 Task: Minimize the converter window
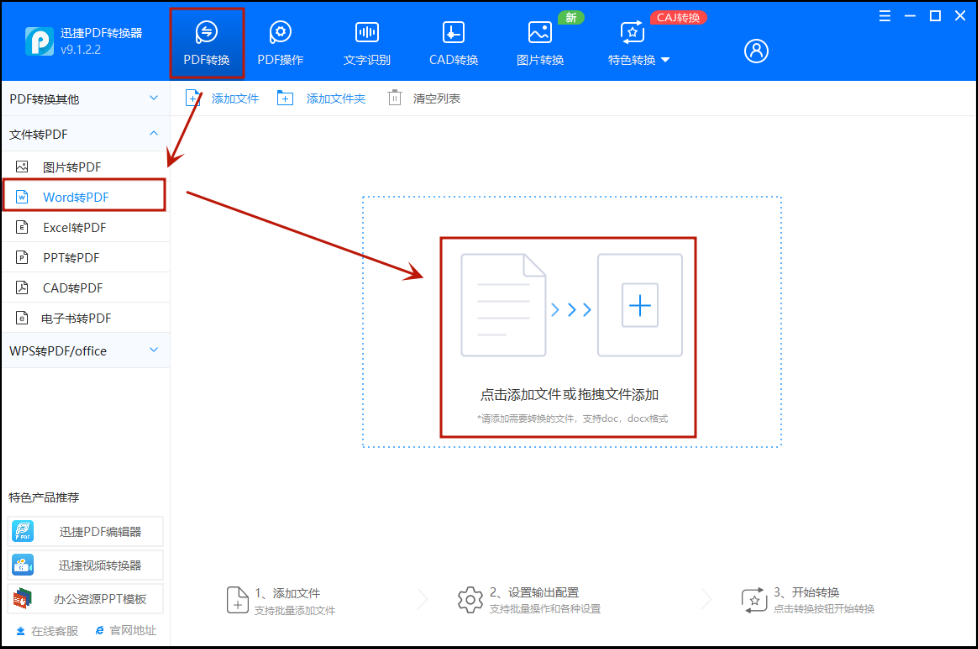pyautogui.click(x=910, y=16)
